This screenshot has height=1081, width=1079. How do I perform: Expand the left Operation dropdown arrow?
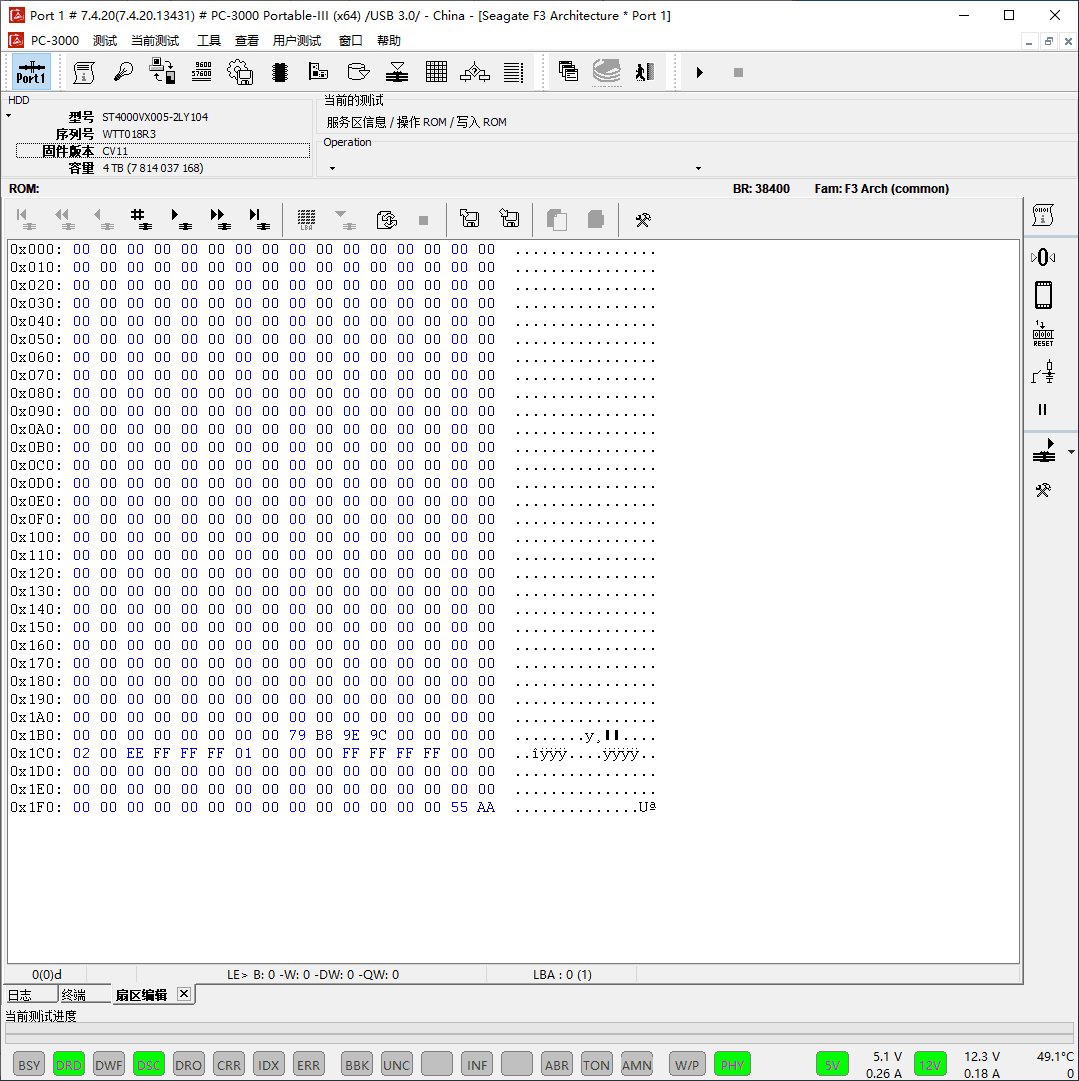(x=332, y=168)
